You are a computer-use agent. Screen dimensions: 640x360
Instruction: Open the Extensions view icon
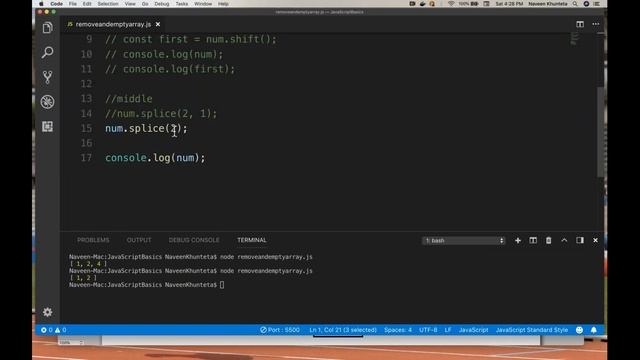47,127
